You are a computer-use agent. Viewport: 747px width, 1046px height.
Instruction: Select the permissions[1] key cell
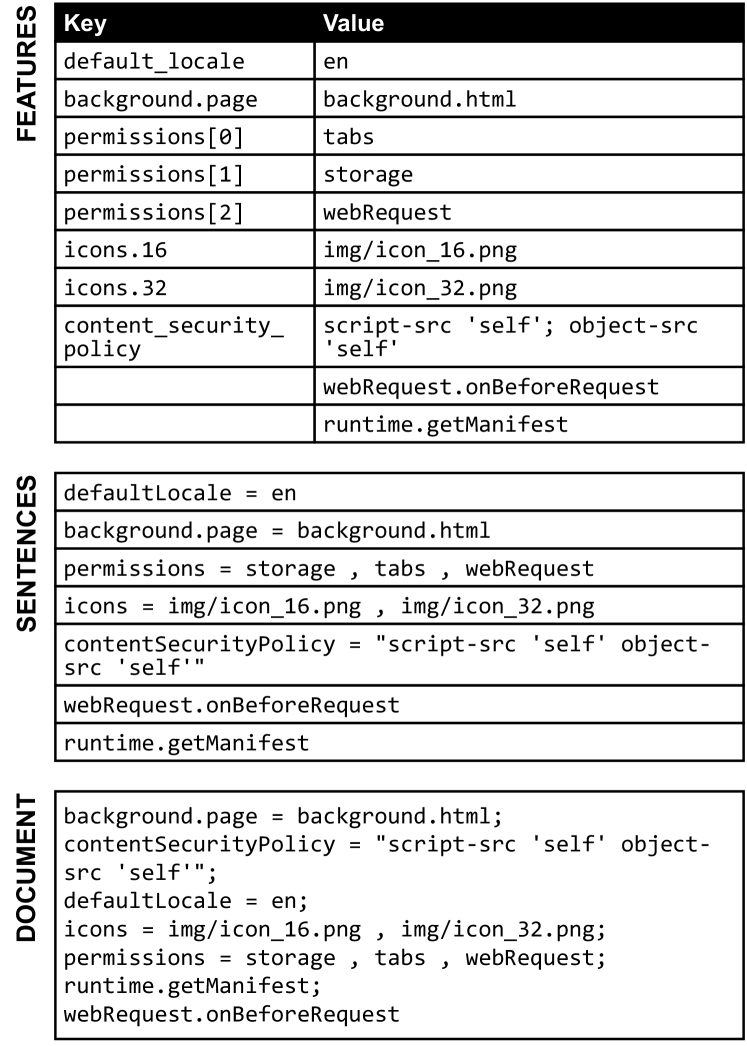coord(185,175)
